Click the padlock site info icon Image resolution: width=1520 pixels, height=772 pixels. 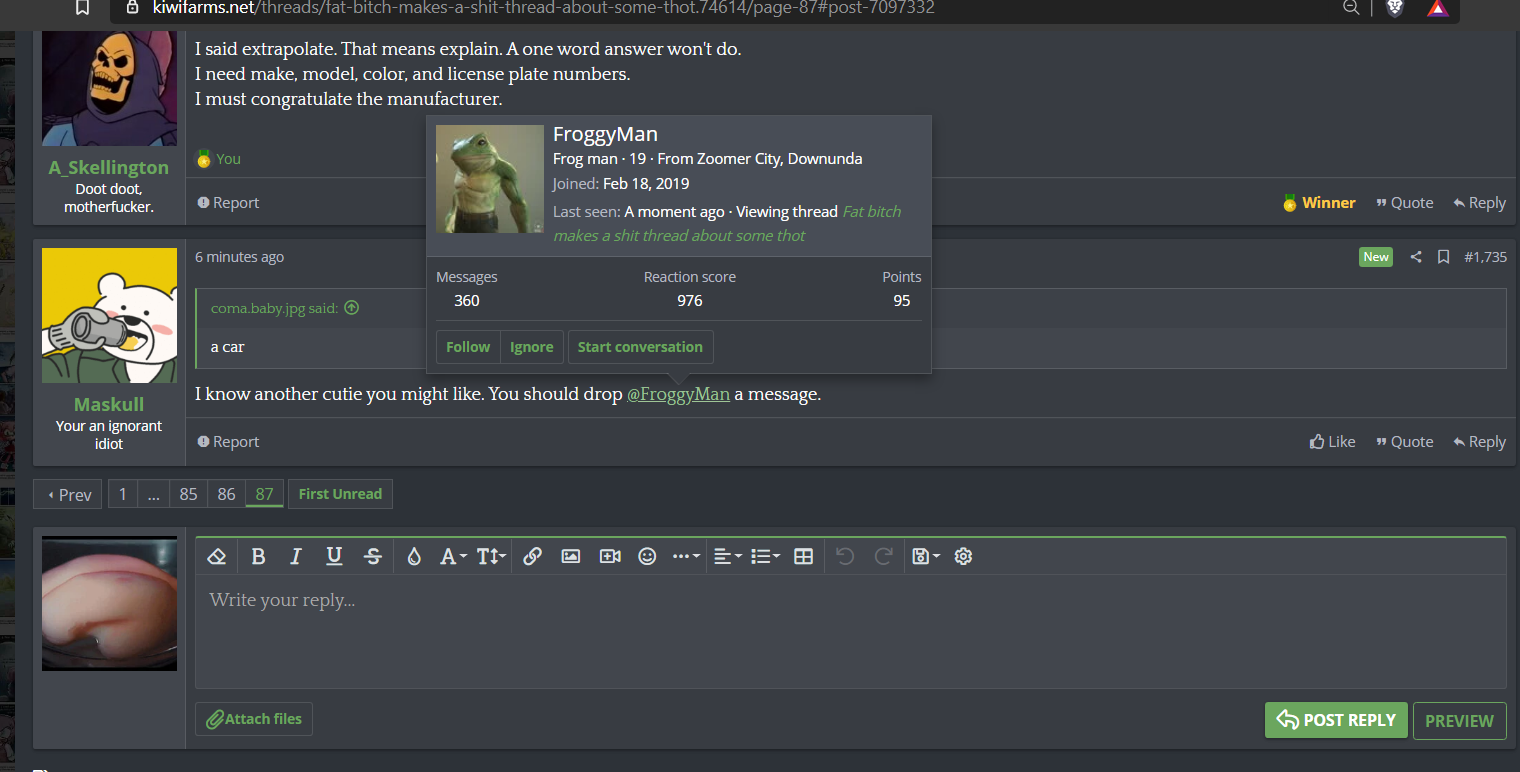pos(132,8)
